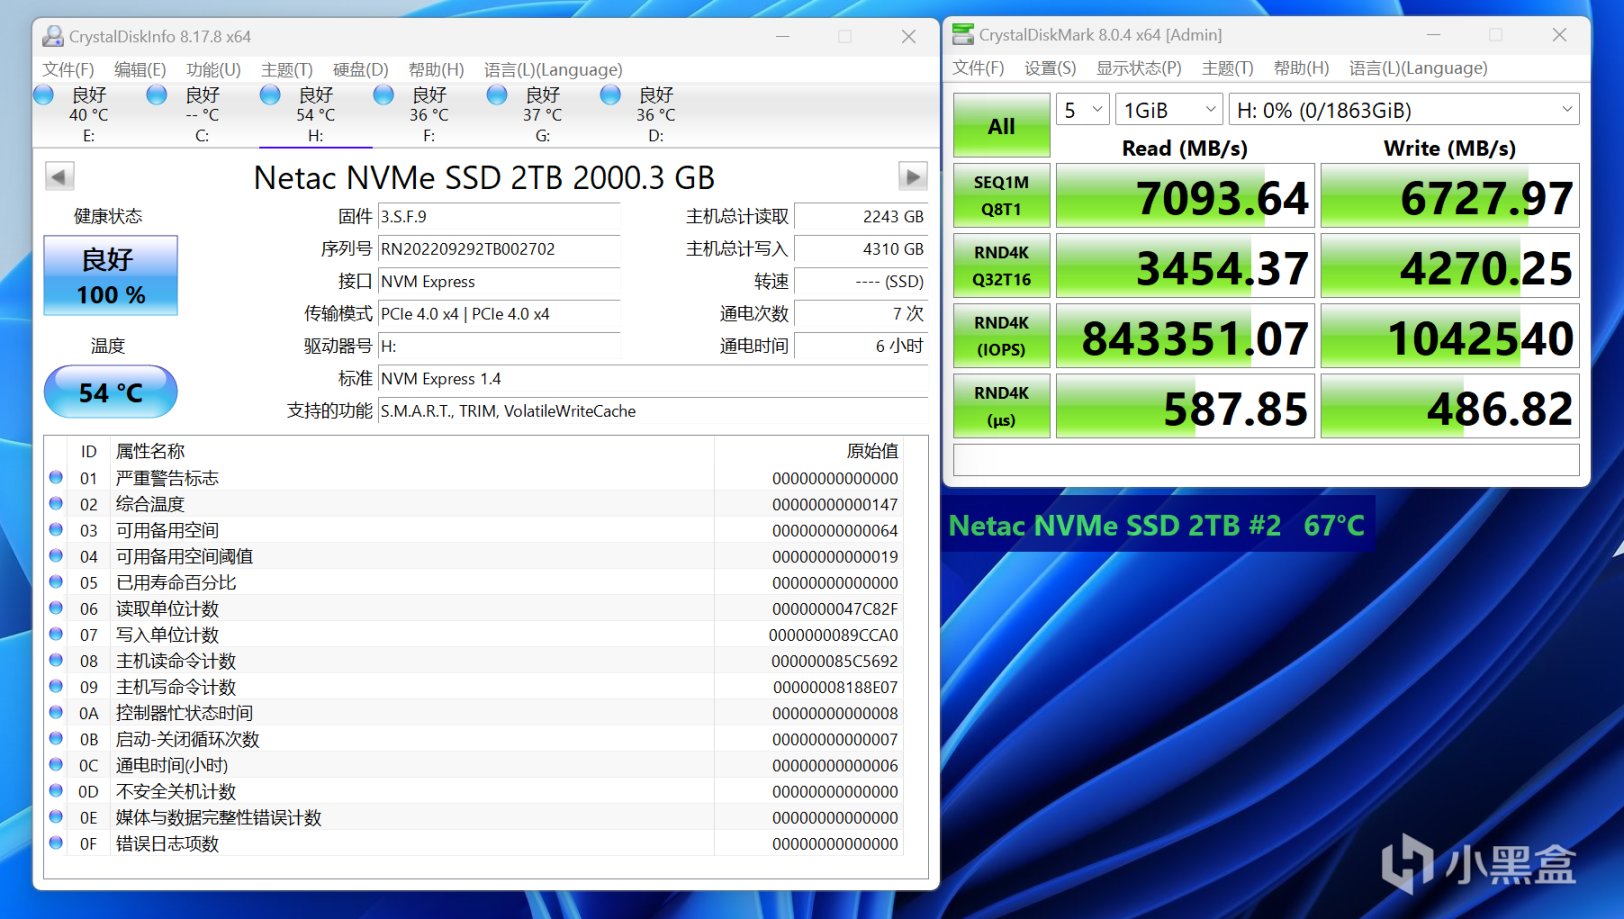This screenshot has width=1624, height=919.
Task: Click status orb for attribute 09 主机写命令计数
Action: (56, 686)
